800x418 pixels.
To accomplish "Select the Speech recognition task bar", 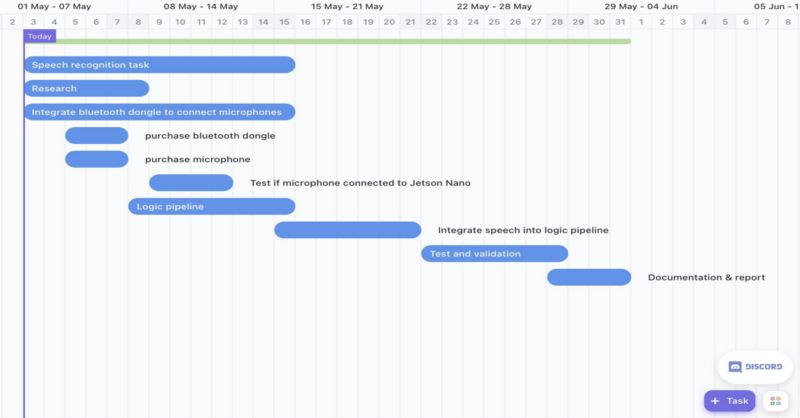I will (160, 65).
